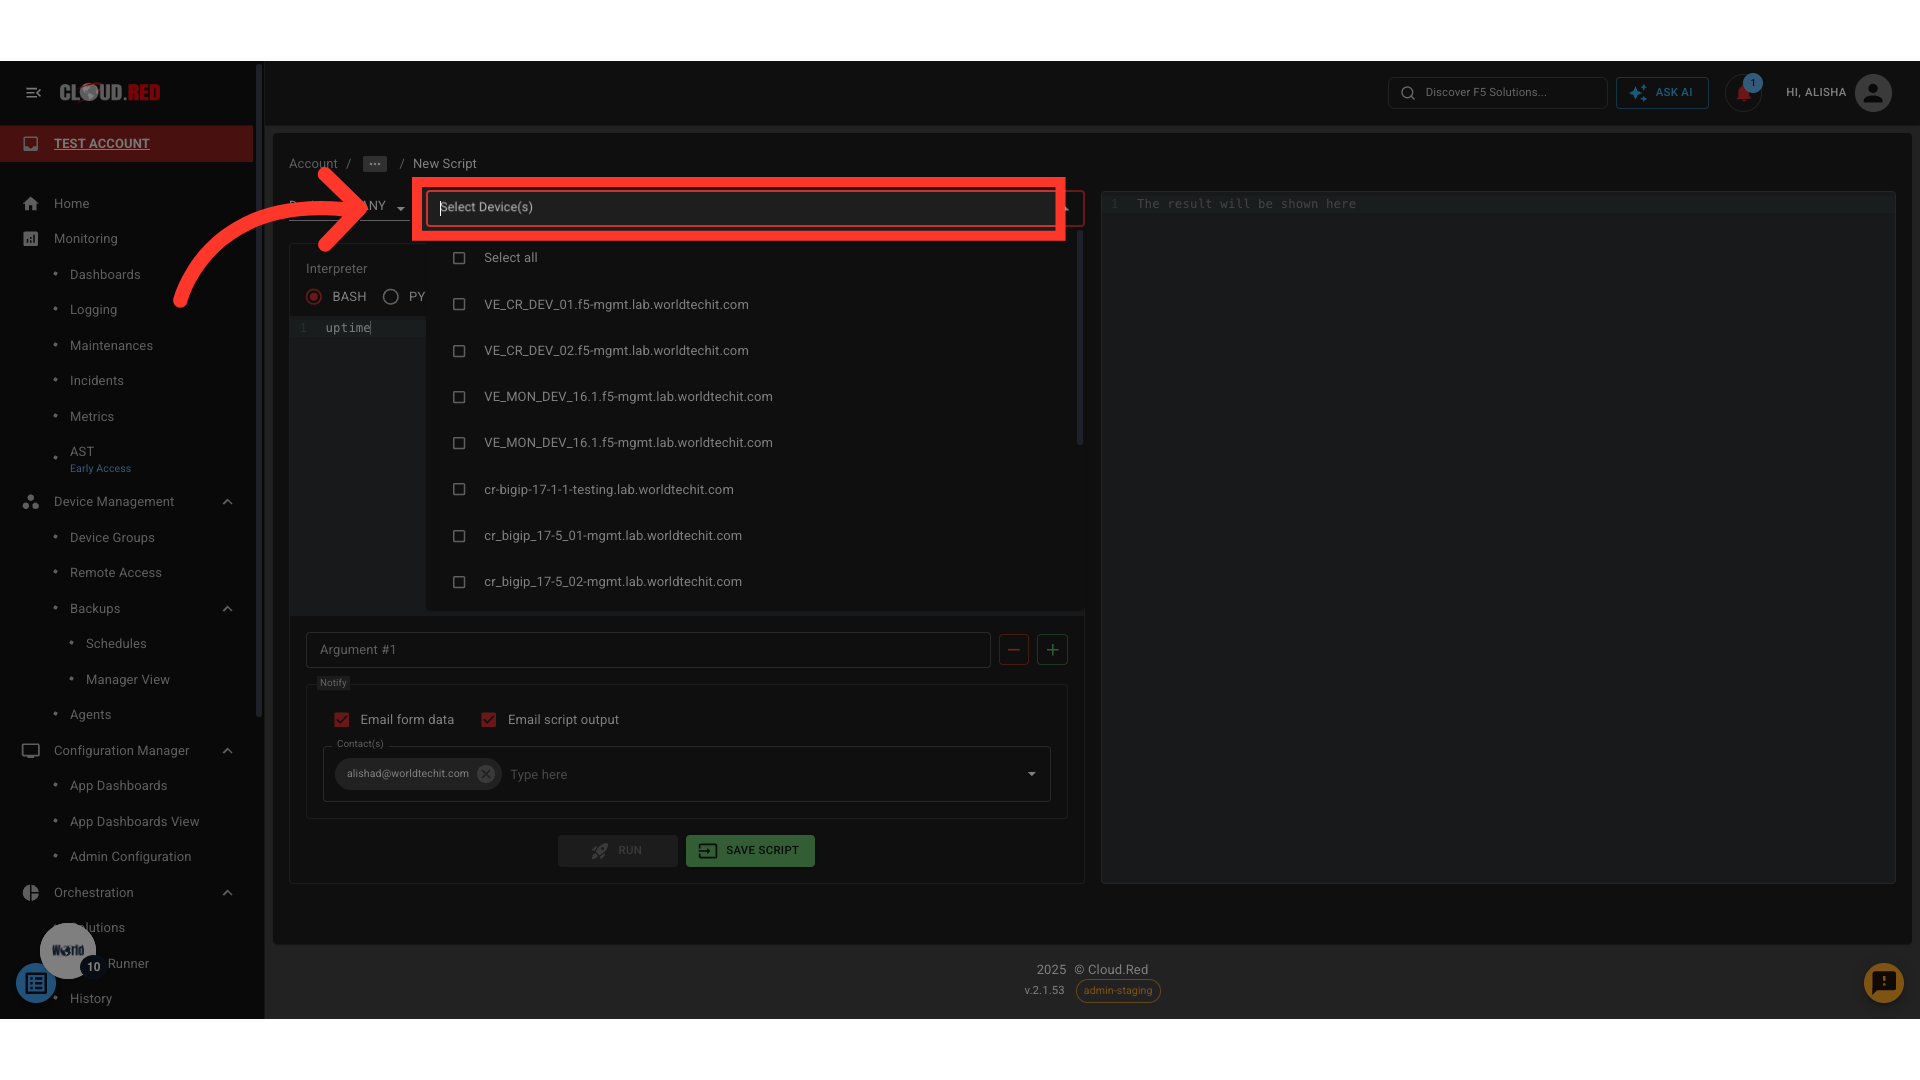1920x1080 pixels.
Task: Select the PY interpreter radio button
Action: pos(391,297)
